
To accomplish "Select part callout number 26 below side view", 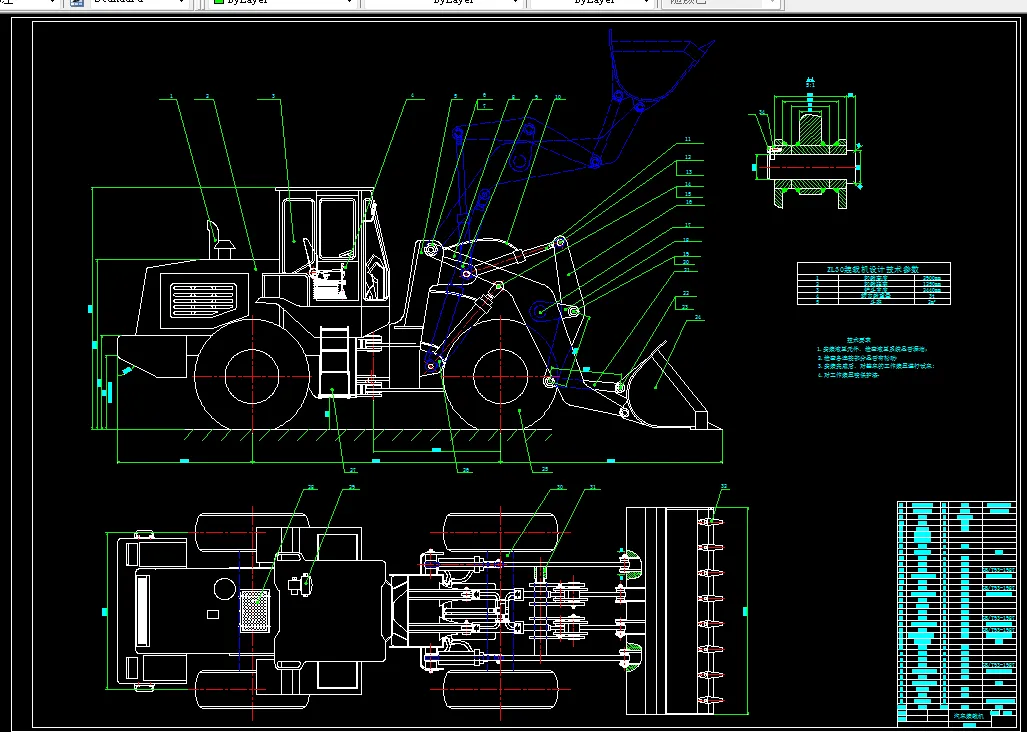I will 466,469.
